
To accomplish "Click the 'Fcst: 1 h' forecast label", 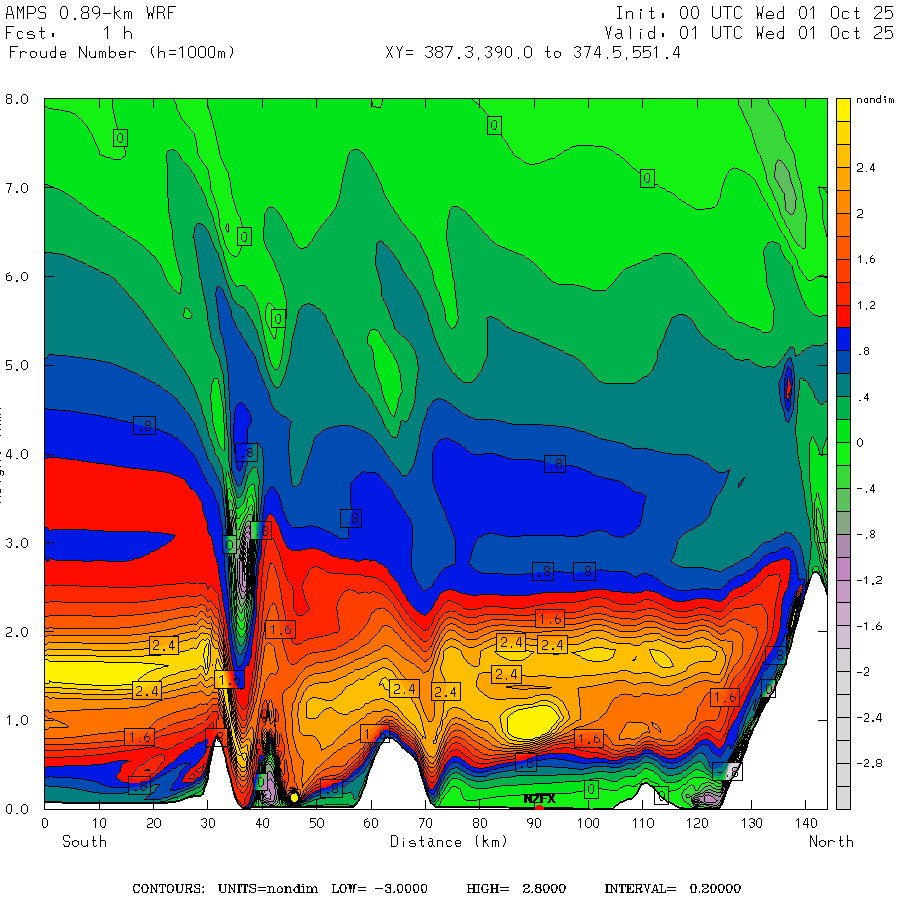I will point(69,33).
